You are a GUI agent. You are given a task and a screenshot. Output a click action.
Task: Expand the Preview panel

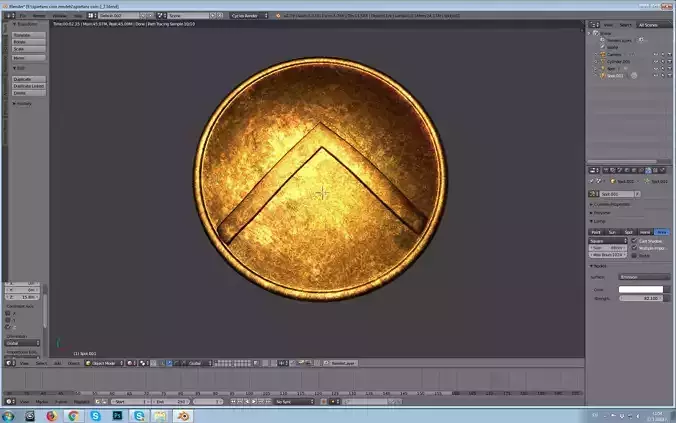600,213
